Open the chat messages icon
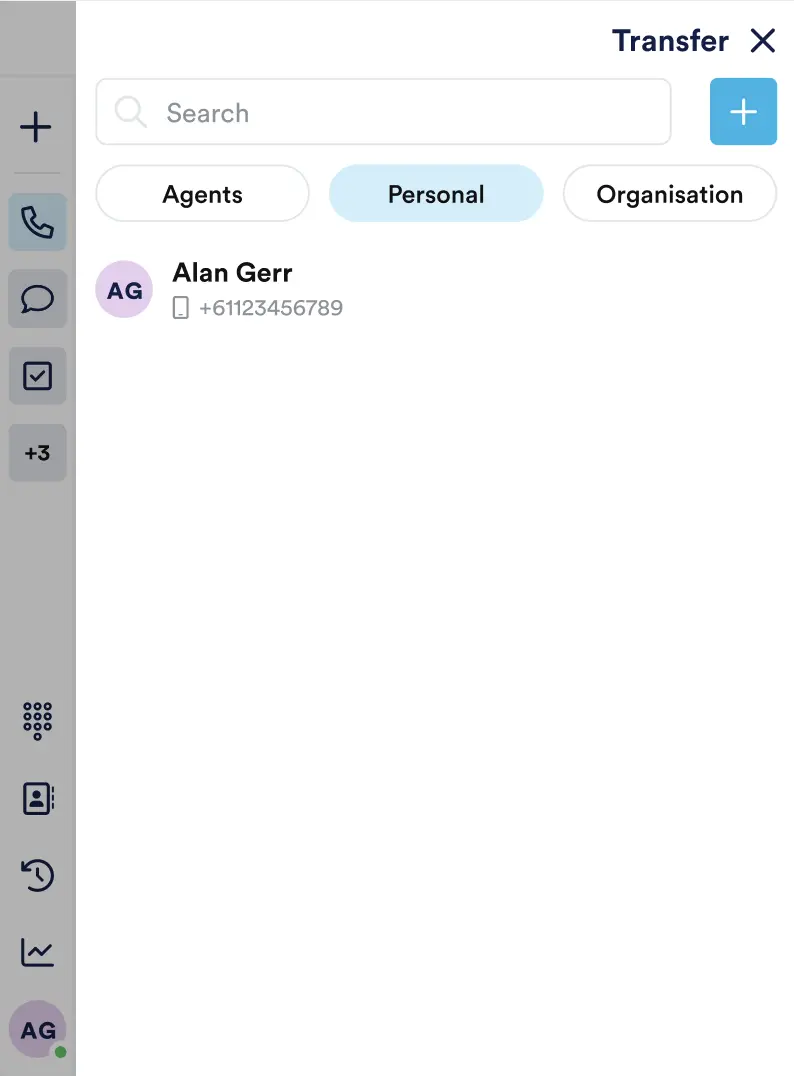The image size is (794, 1076). [x=37, y=298]
